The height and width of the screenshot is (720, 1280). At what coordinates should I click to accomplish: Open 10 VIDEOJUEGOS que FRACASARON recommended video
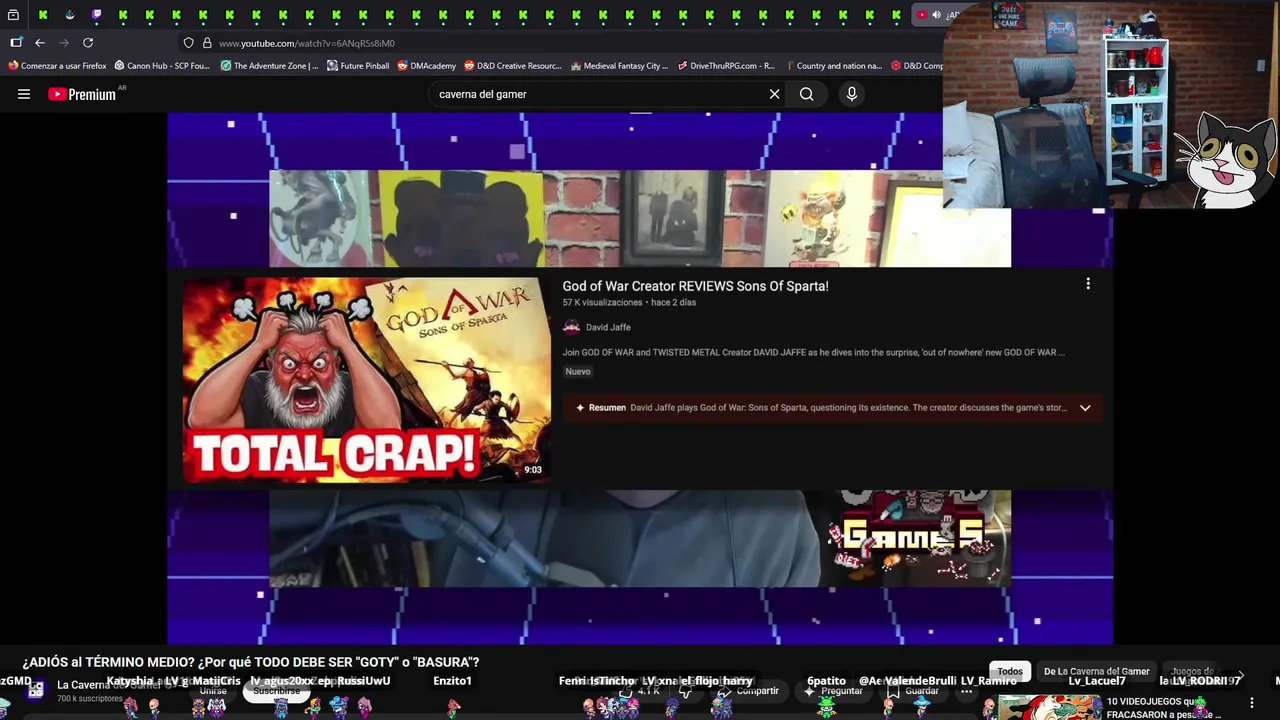[x=1163, y=708]
